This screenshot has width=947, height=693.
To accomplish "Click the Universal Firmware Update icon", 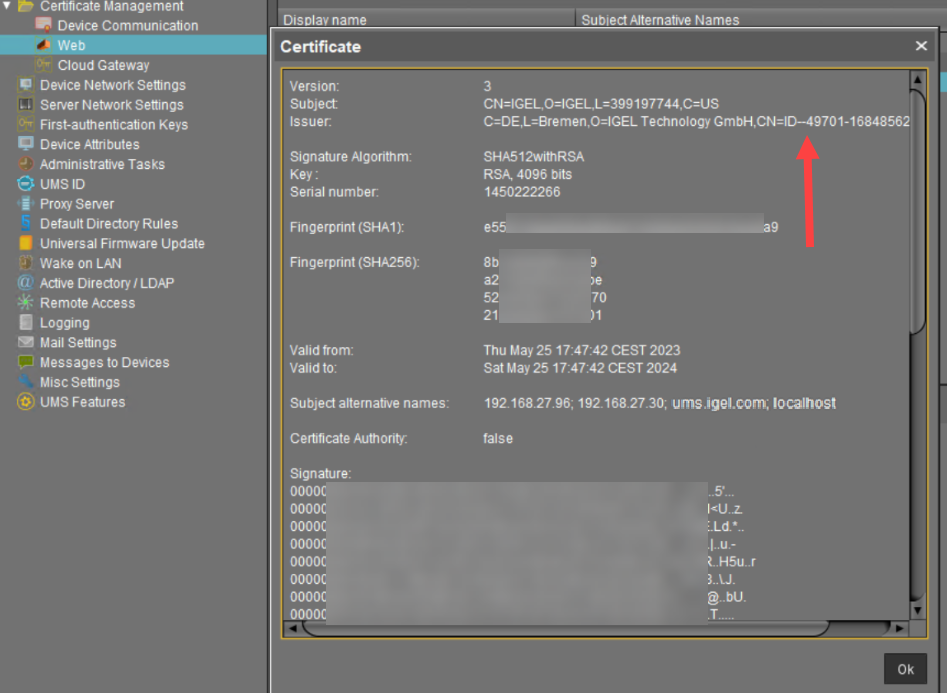I will tap(25, 244).
